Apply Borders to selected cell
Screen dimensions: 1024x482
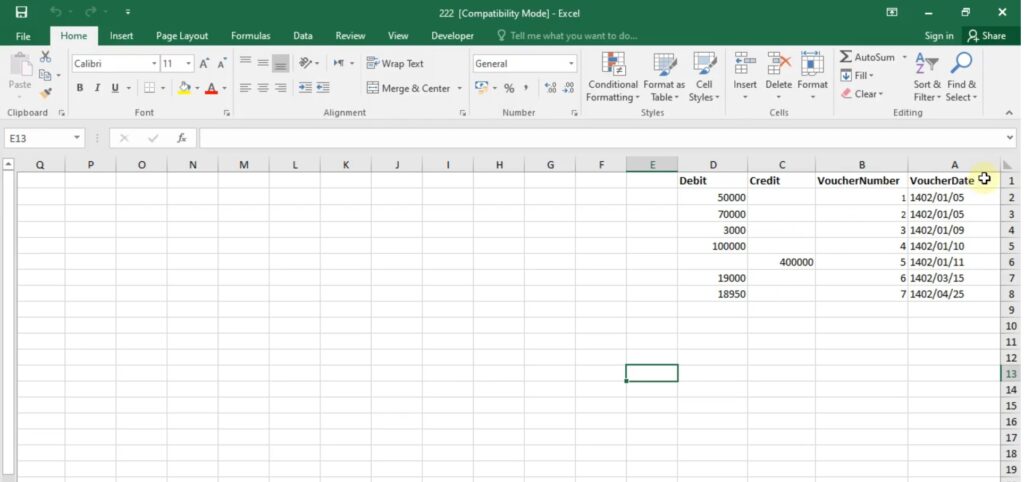150,88
